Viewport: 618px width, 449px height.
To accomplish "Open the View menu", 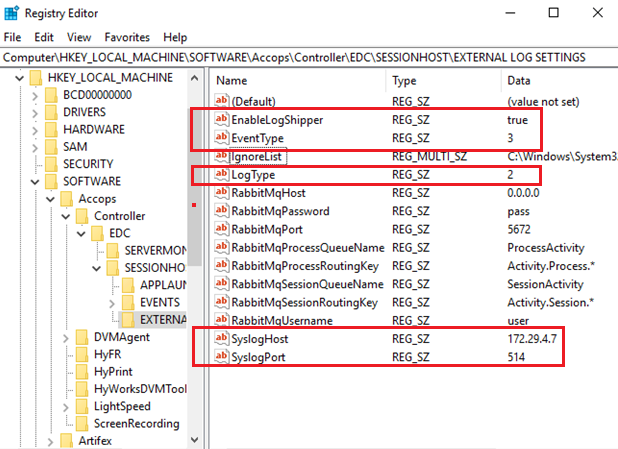I will [79, 37].
